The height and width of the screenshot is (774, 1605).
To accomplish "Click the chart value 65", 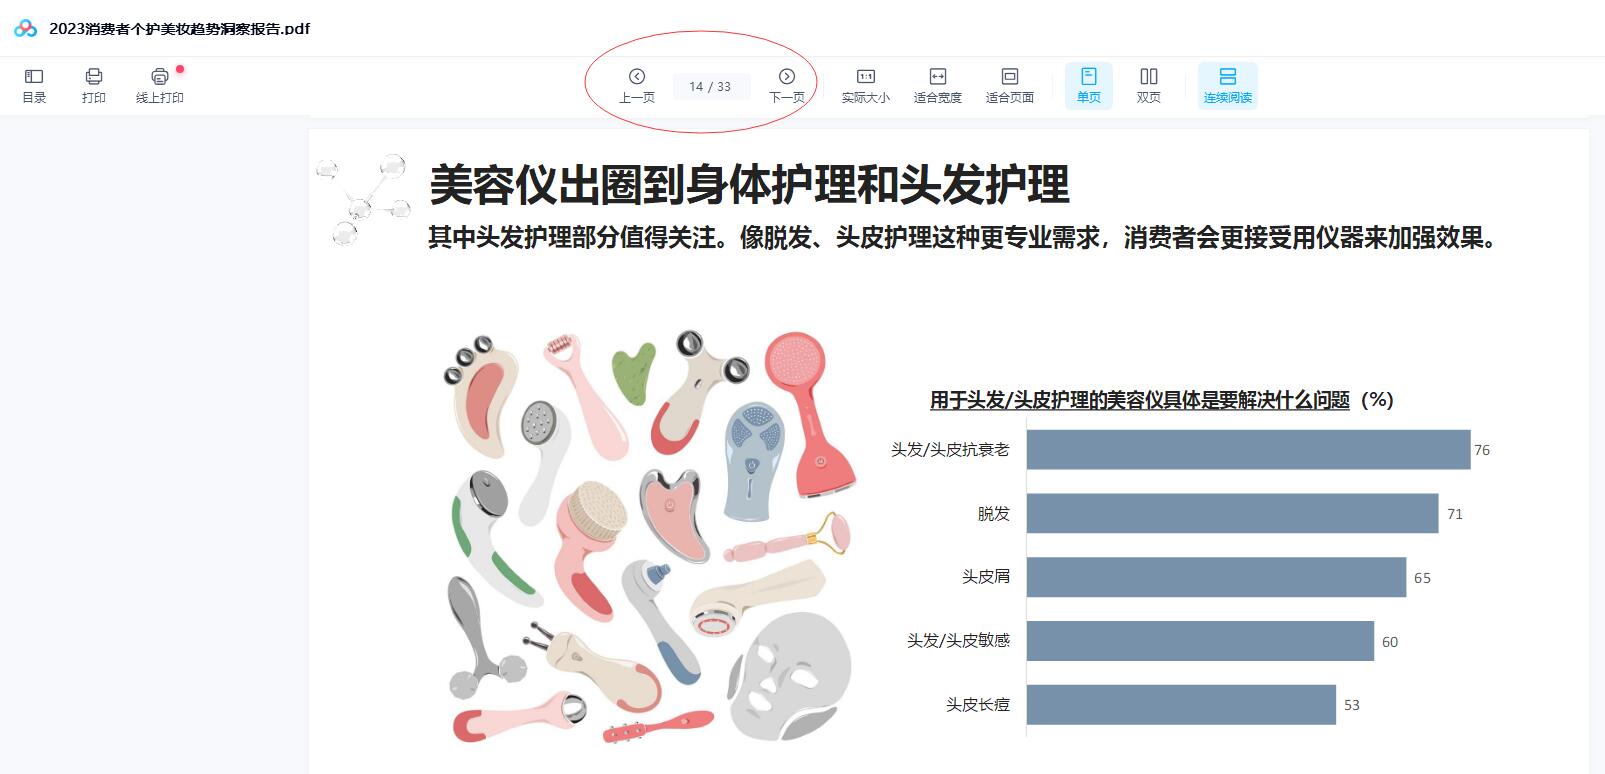I will (1422, 578).
